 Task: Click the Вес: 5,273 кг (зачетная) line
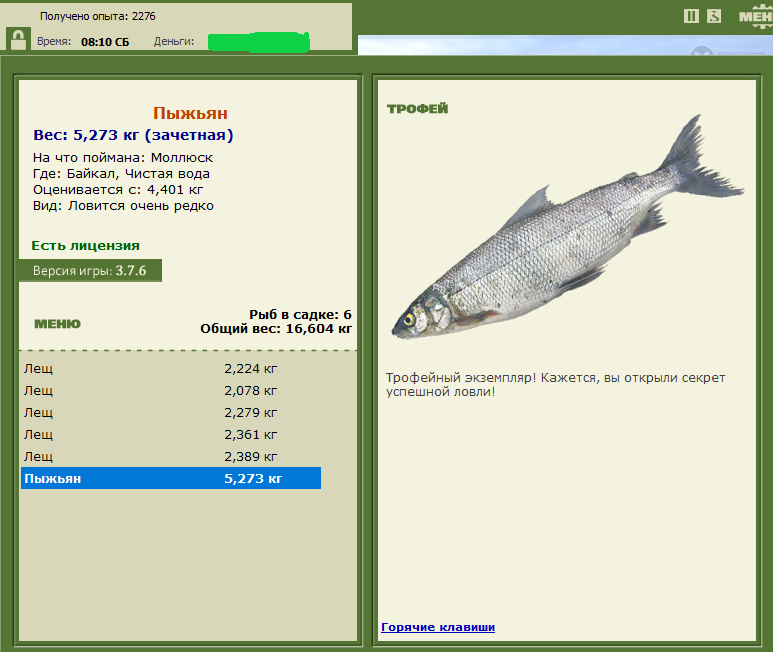coord(133,135)
